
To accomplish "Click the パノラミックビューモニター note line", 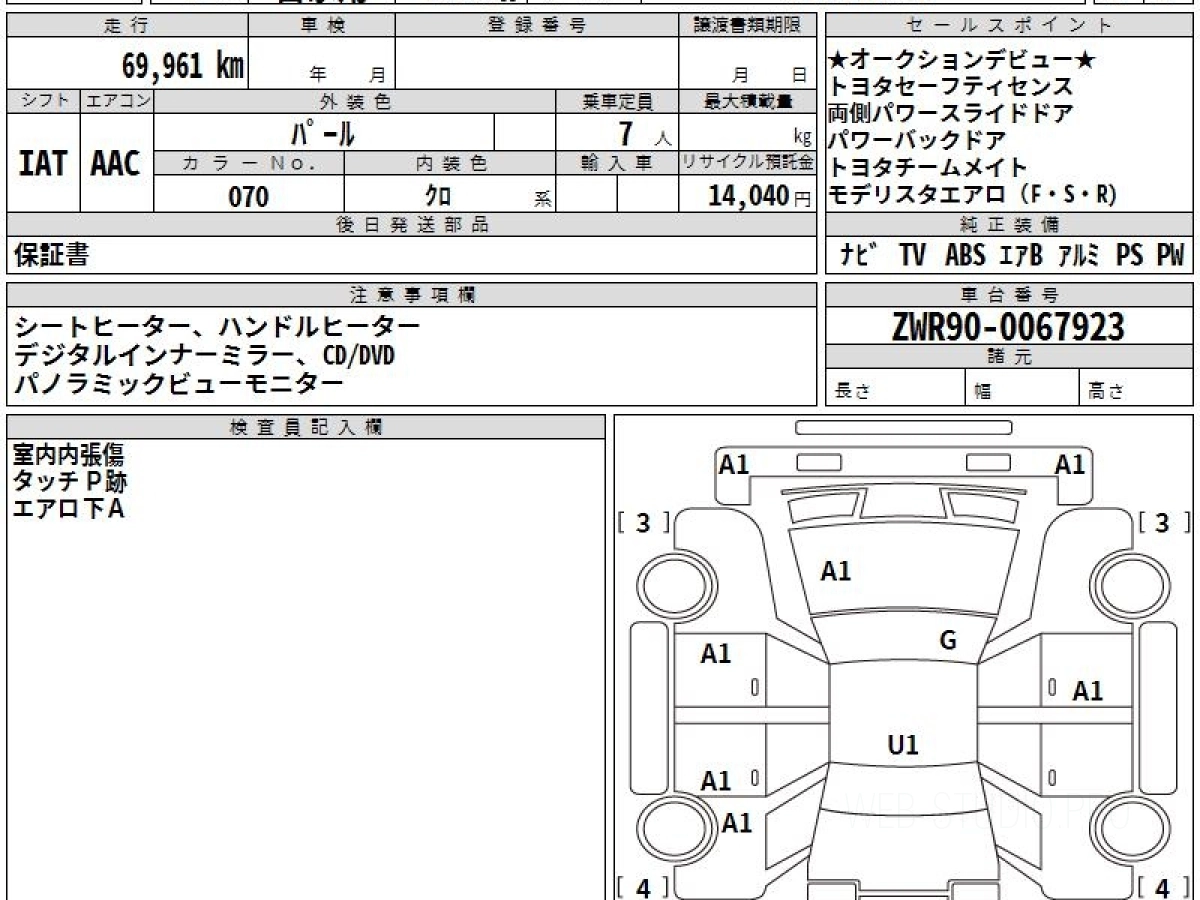I will click(179, 382).
